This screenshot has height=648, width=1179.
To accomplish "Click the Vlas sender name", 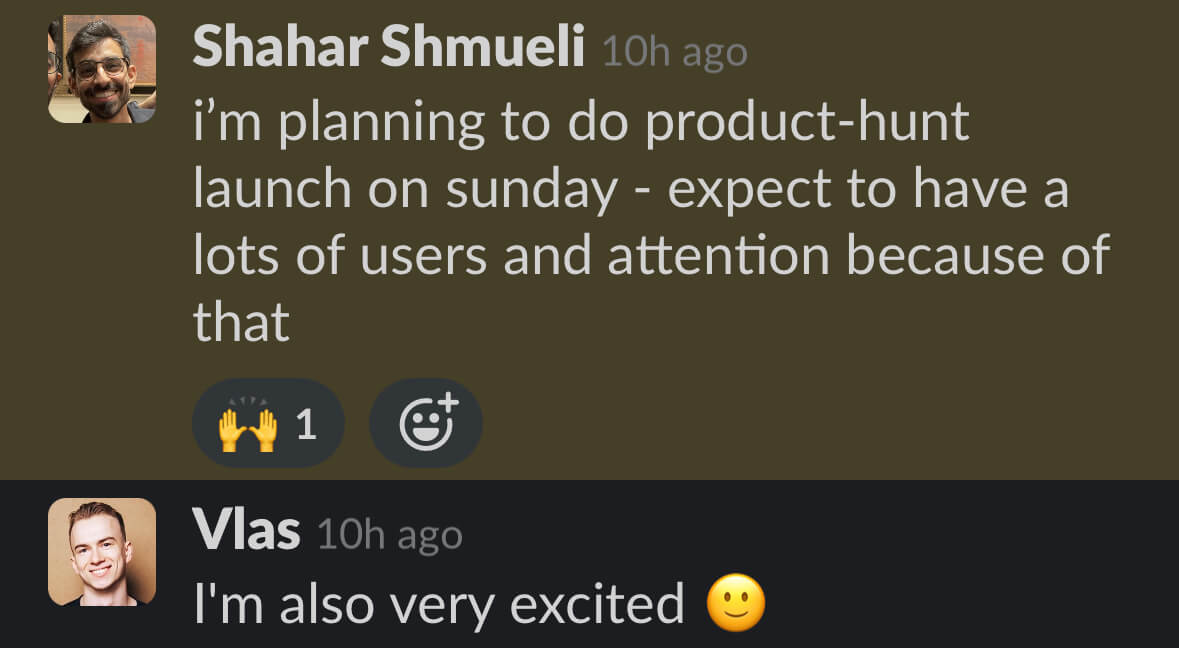I will click(246, 532).
